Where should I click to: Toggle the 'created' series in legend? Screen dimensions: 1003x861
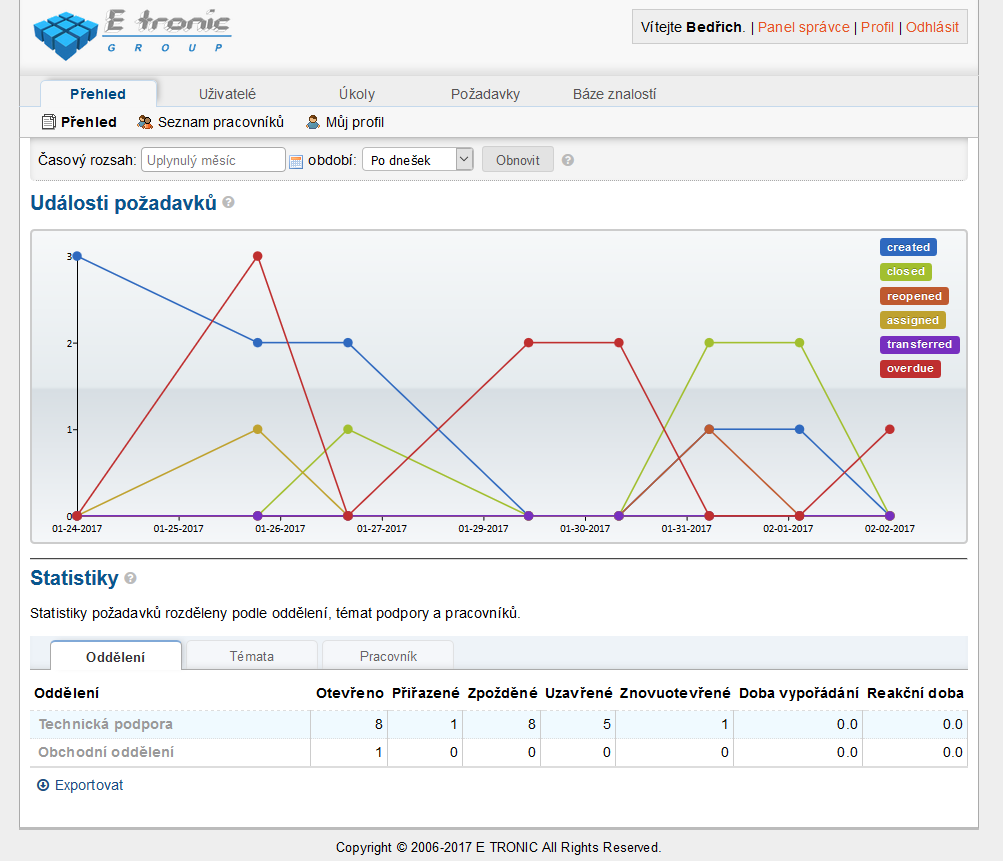pyautogui.click(x=908, y=247)
